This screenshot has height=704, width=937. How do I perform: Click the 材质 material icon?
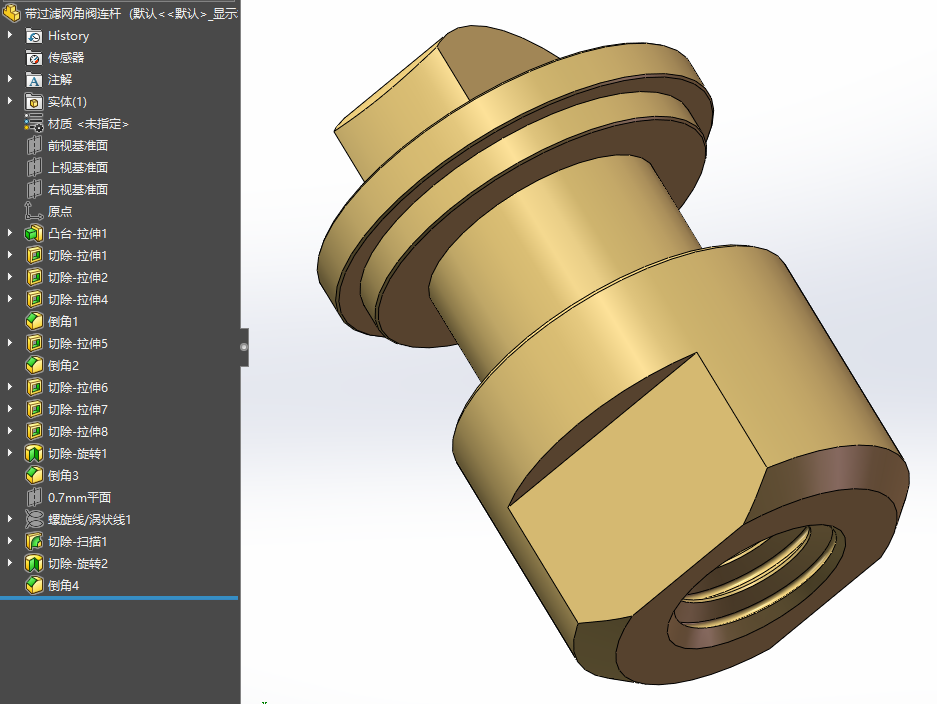point(34,124)
